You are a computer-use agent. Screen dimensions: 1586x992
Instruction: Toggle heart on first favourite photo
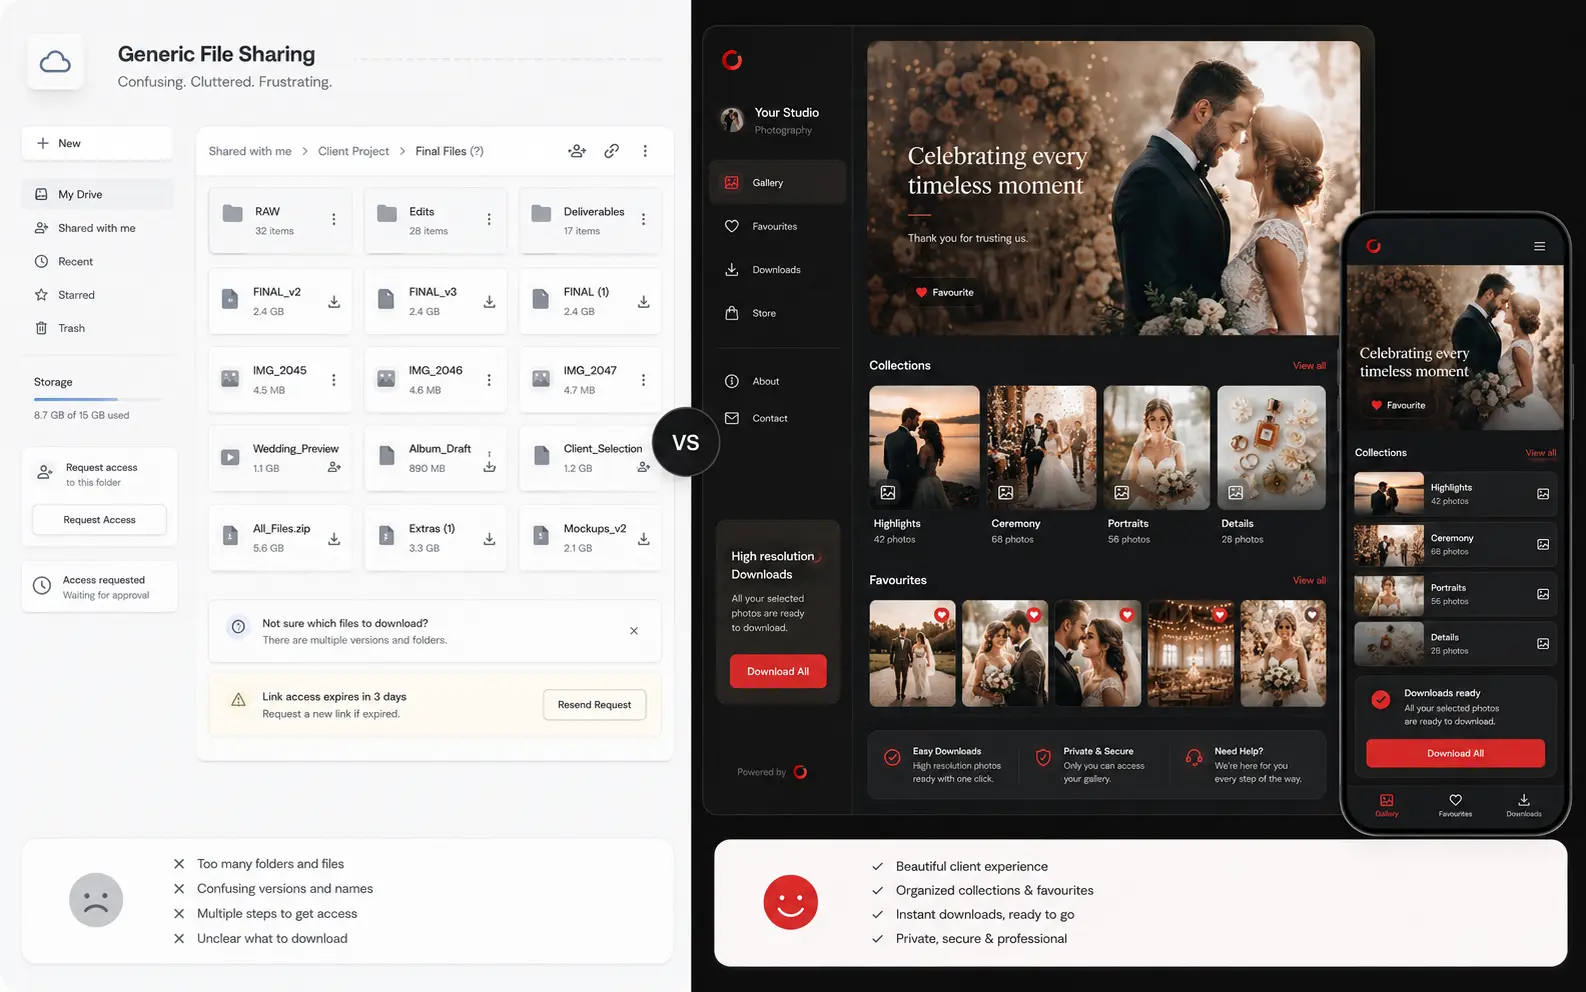tap(941, 615)
